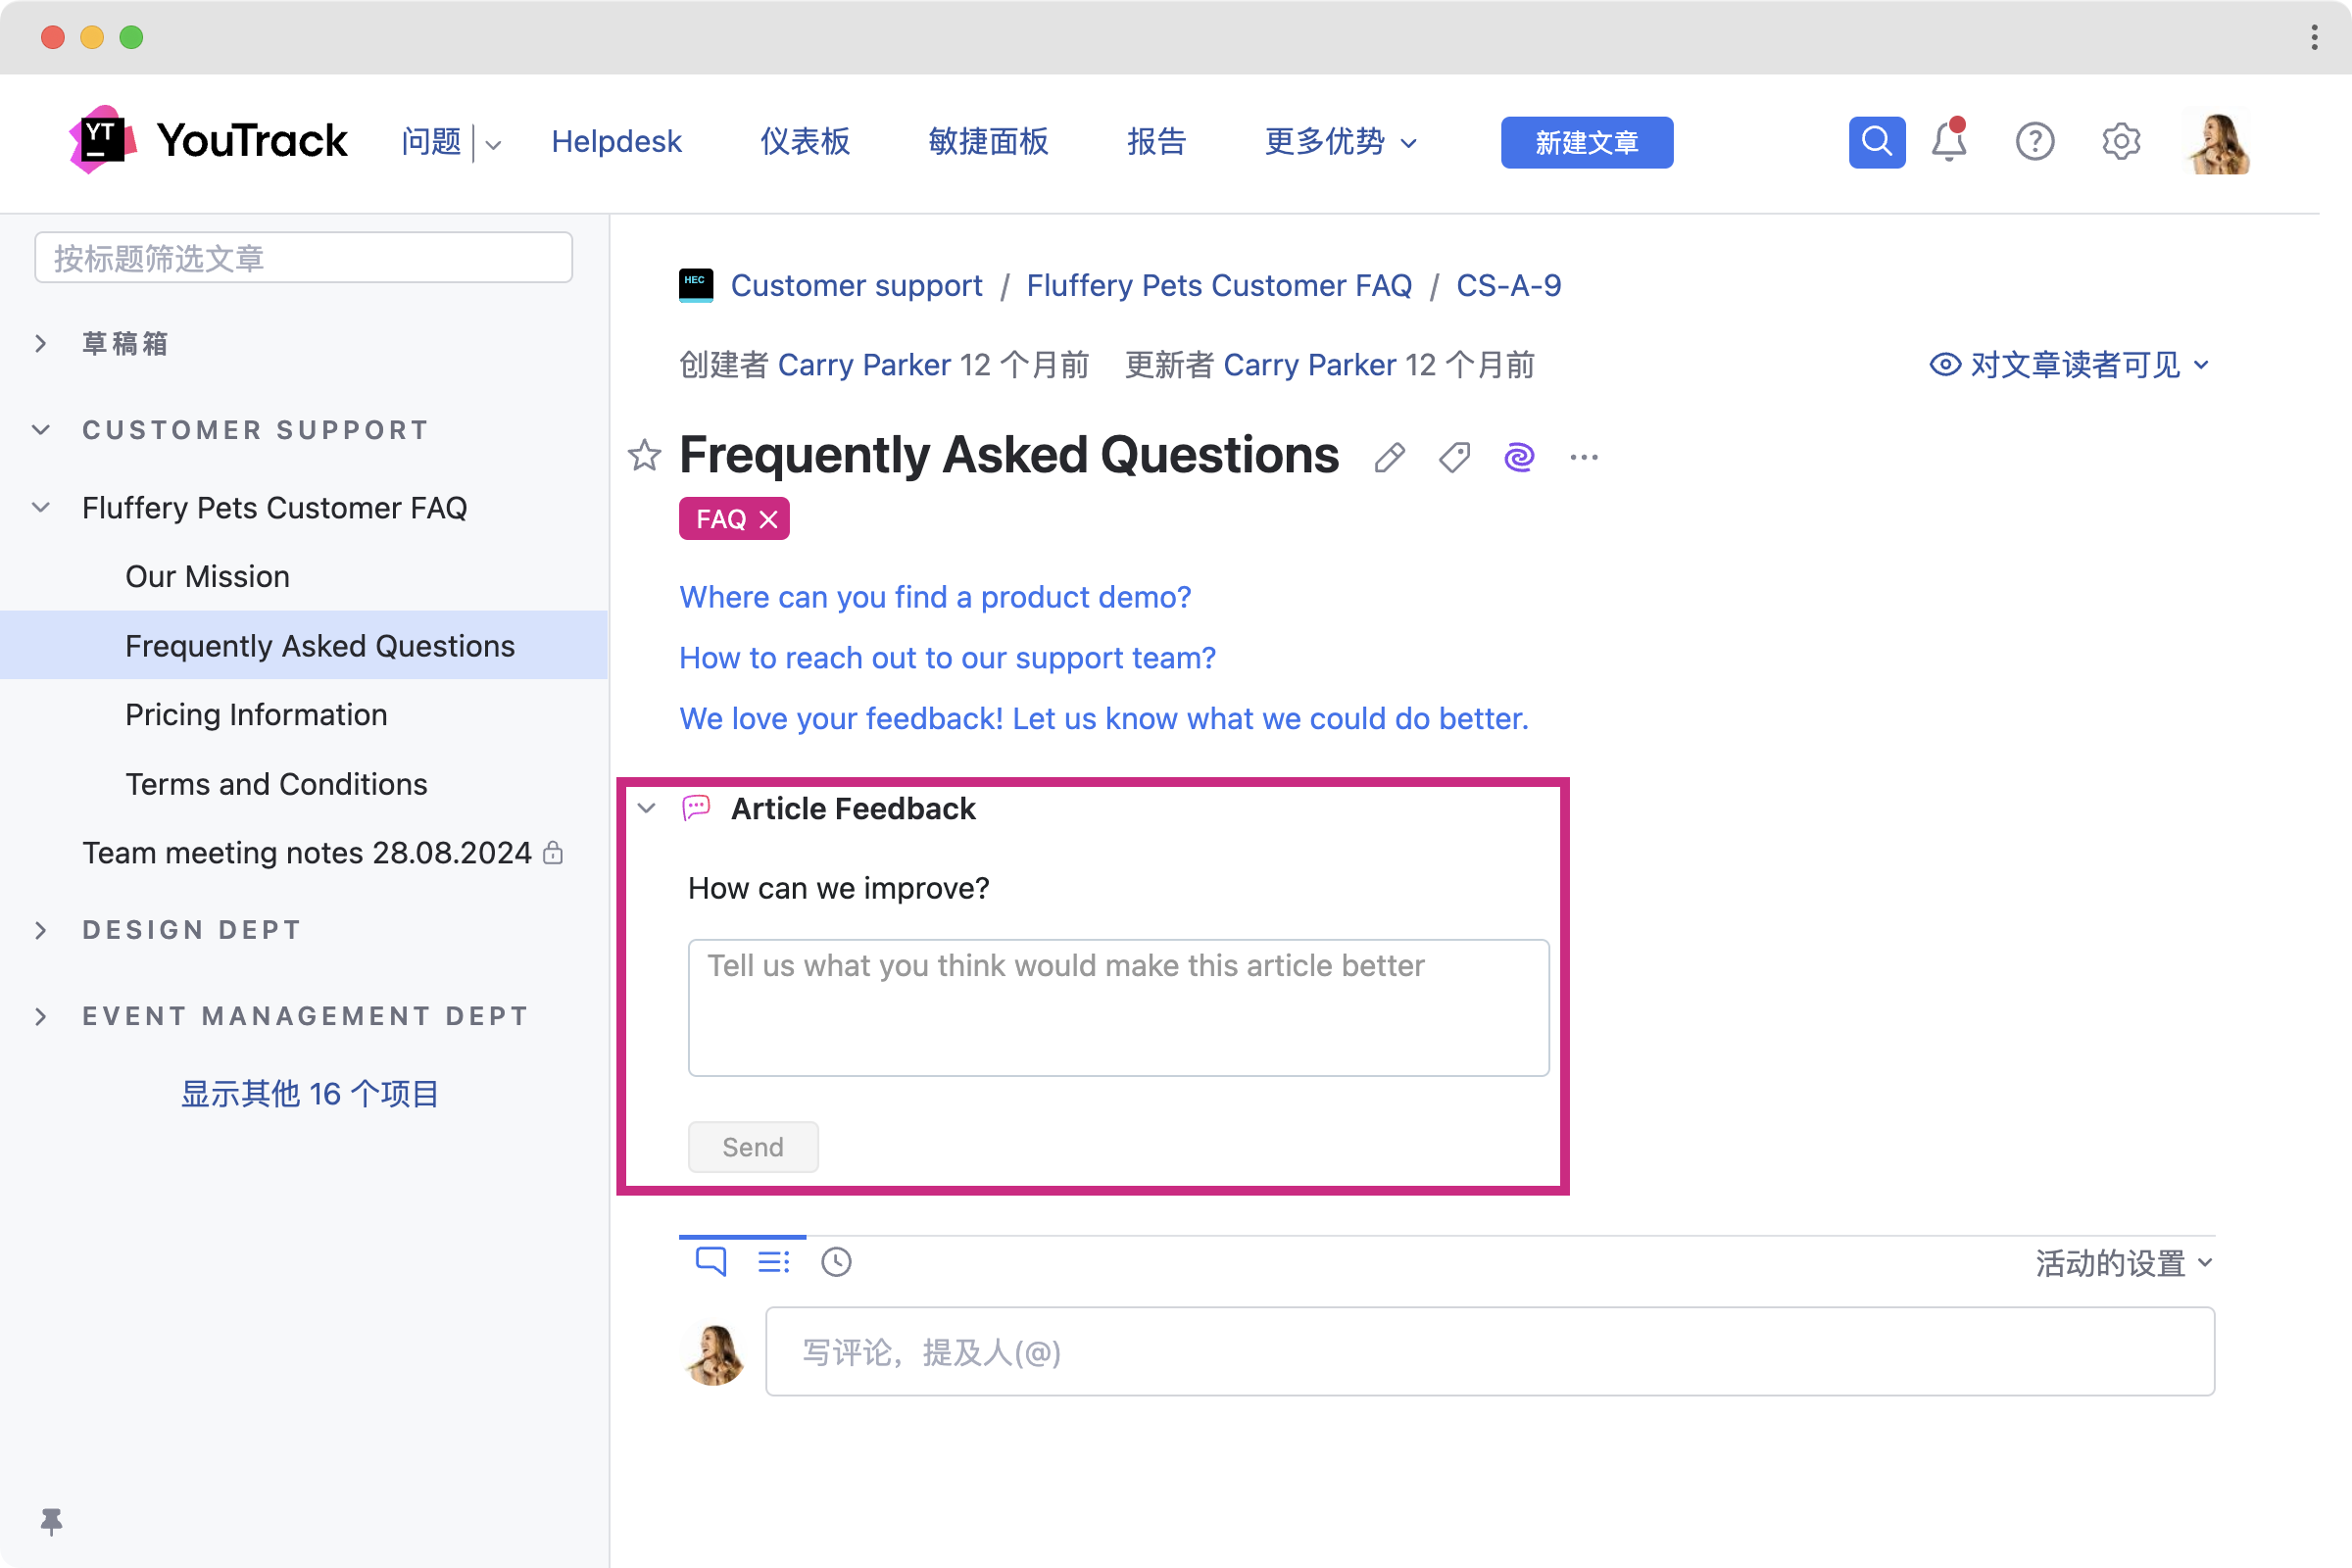Image resolution: width=2352 pixels, height=1568 pixels.
Task: Click the pencil edit icon beside title
Action: tap(1389, 457)
